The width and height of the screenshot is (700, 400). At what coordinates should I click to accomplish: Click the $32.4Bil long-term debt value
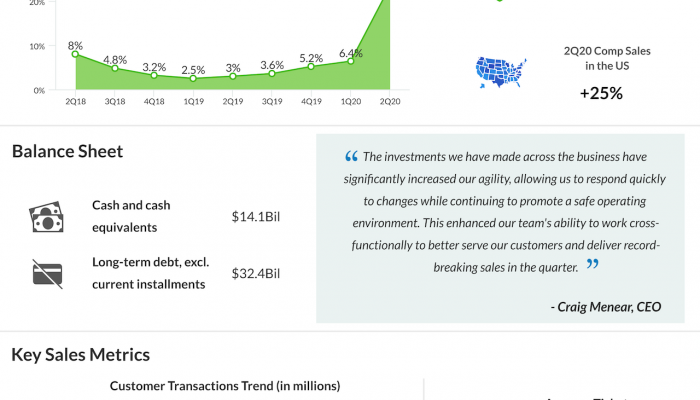click(255, 273)
